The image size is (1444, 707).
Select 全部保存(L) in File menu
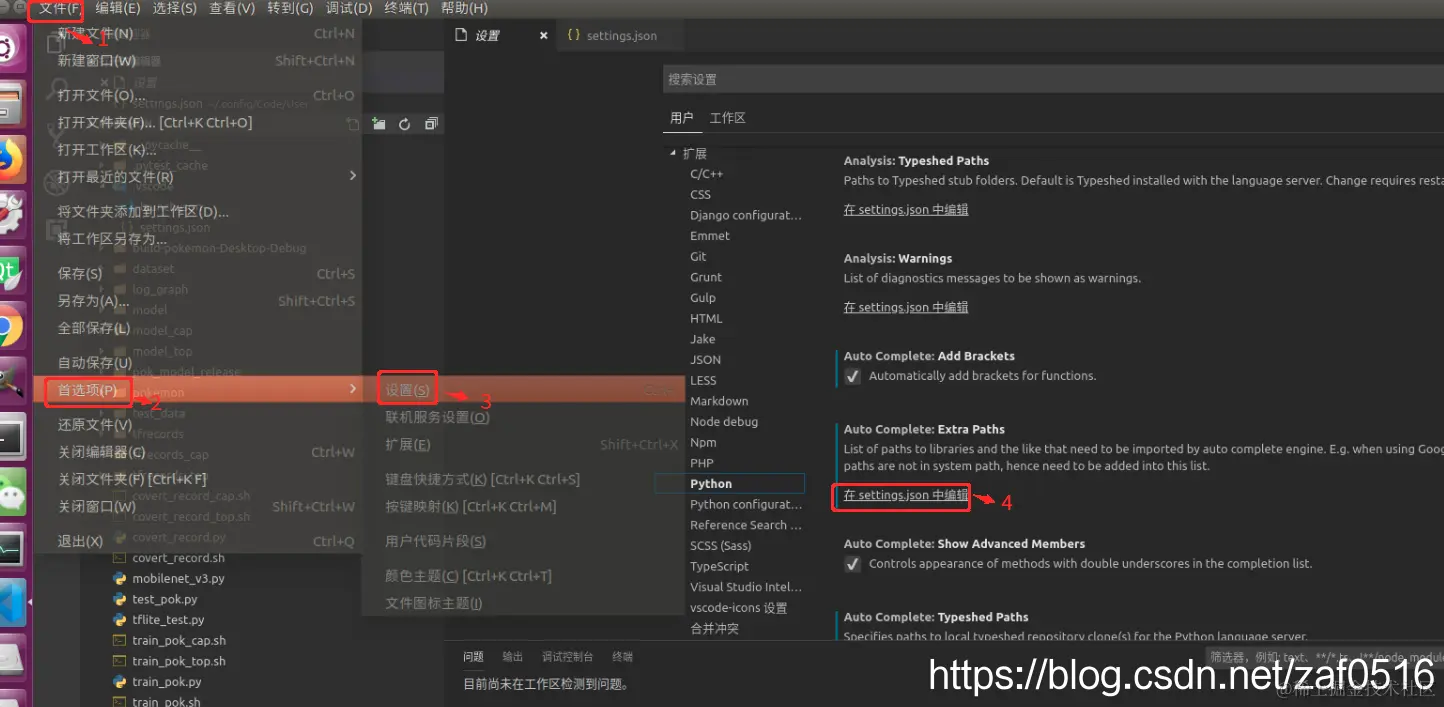point(198,328)
